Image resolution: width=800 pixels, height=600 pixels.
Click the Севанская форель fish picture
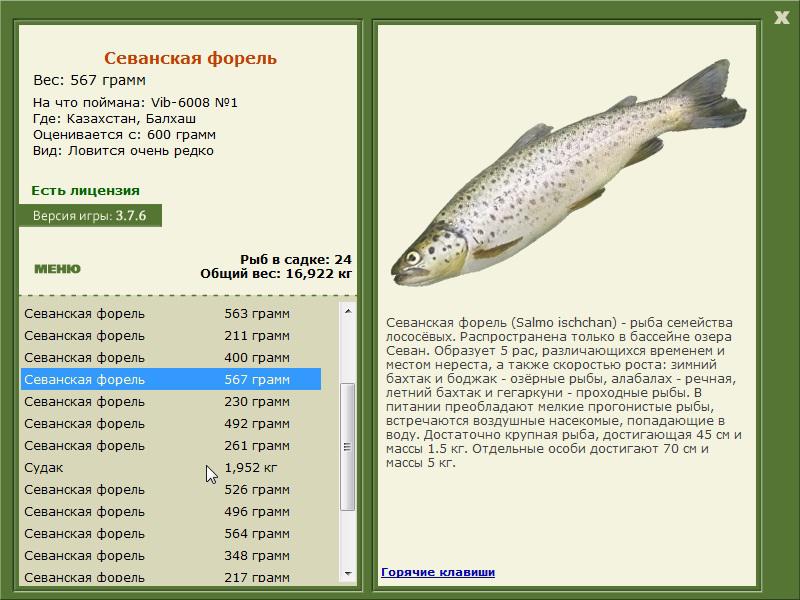click(x=568, y=172)
